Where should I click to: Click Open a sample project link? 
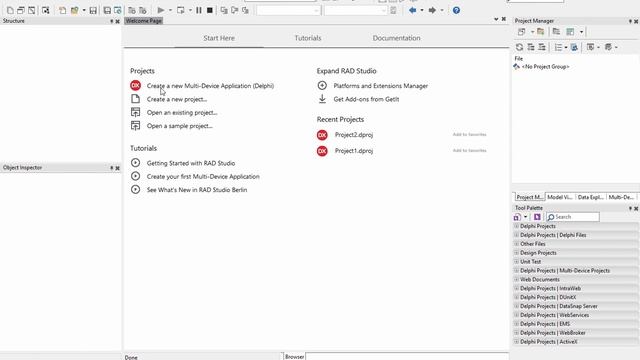tap(180, 126)
